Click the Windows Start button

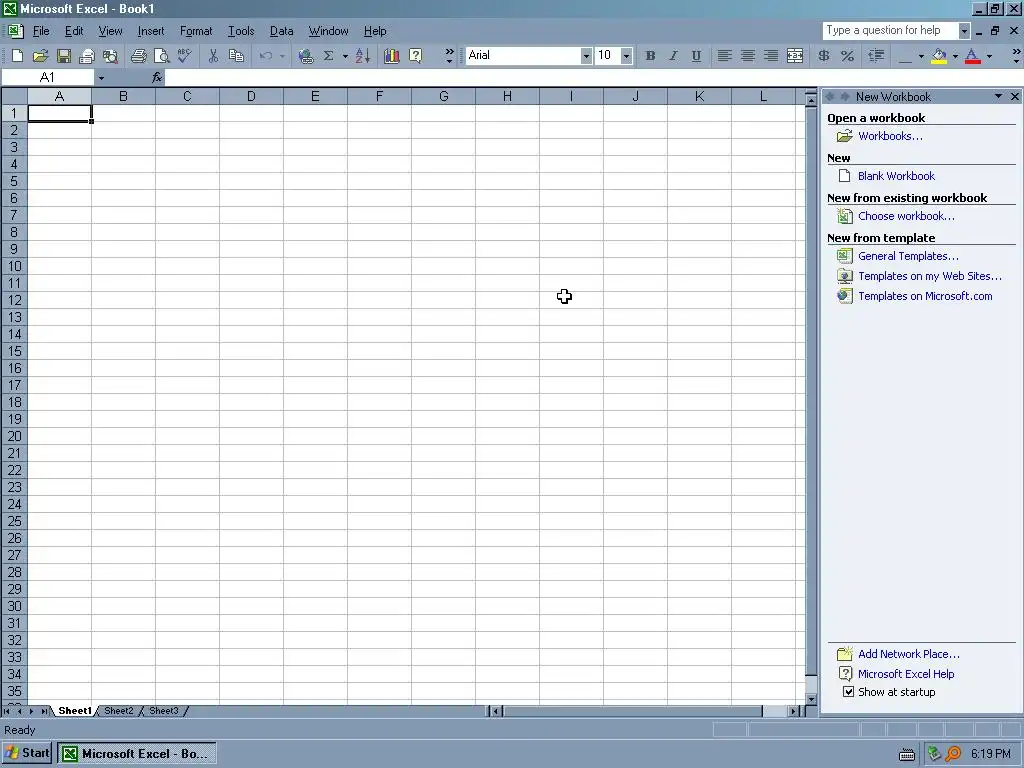coord(27,753)
